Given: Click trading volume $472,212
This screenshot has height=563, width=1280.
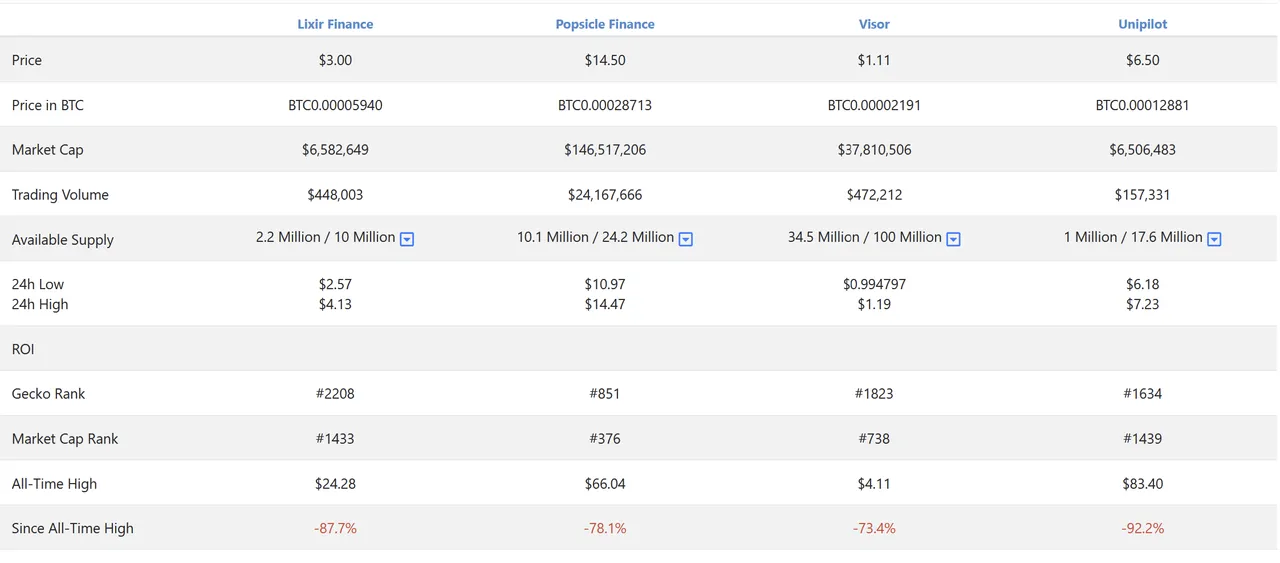Looking at the screenshot, I should coord(874,195).
